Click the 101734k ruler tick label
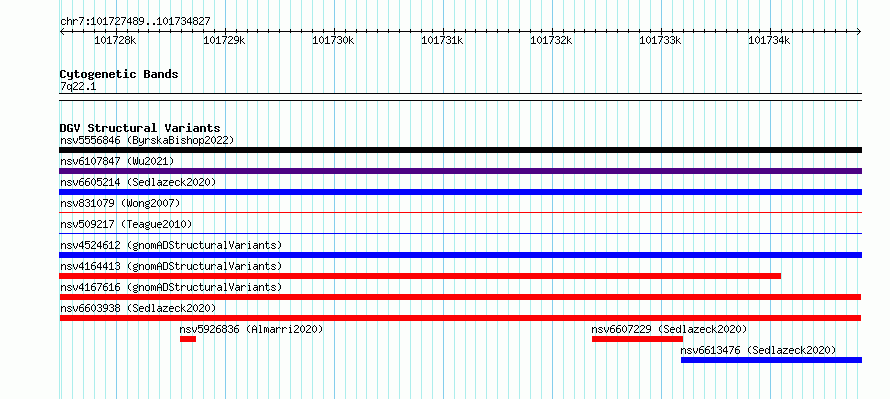 coord(769,40)
